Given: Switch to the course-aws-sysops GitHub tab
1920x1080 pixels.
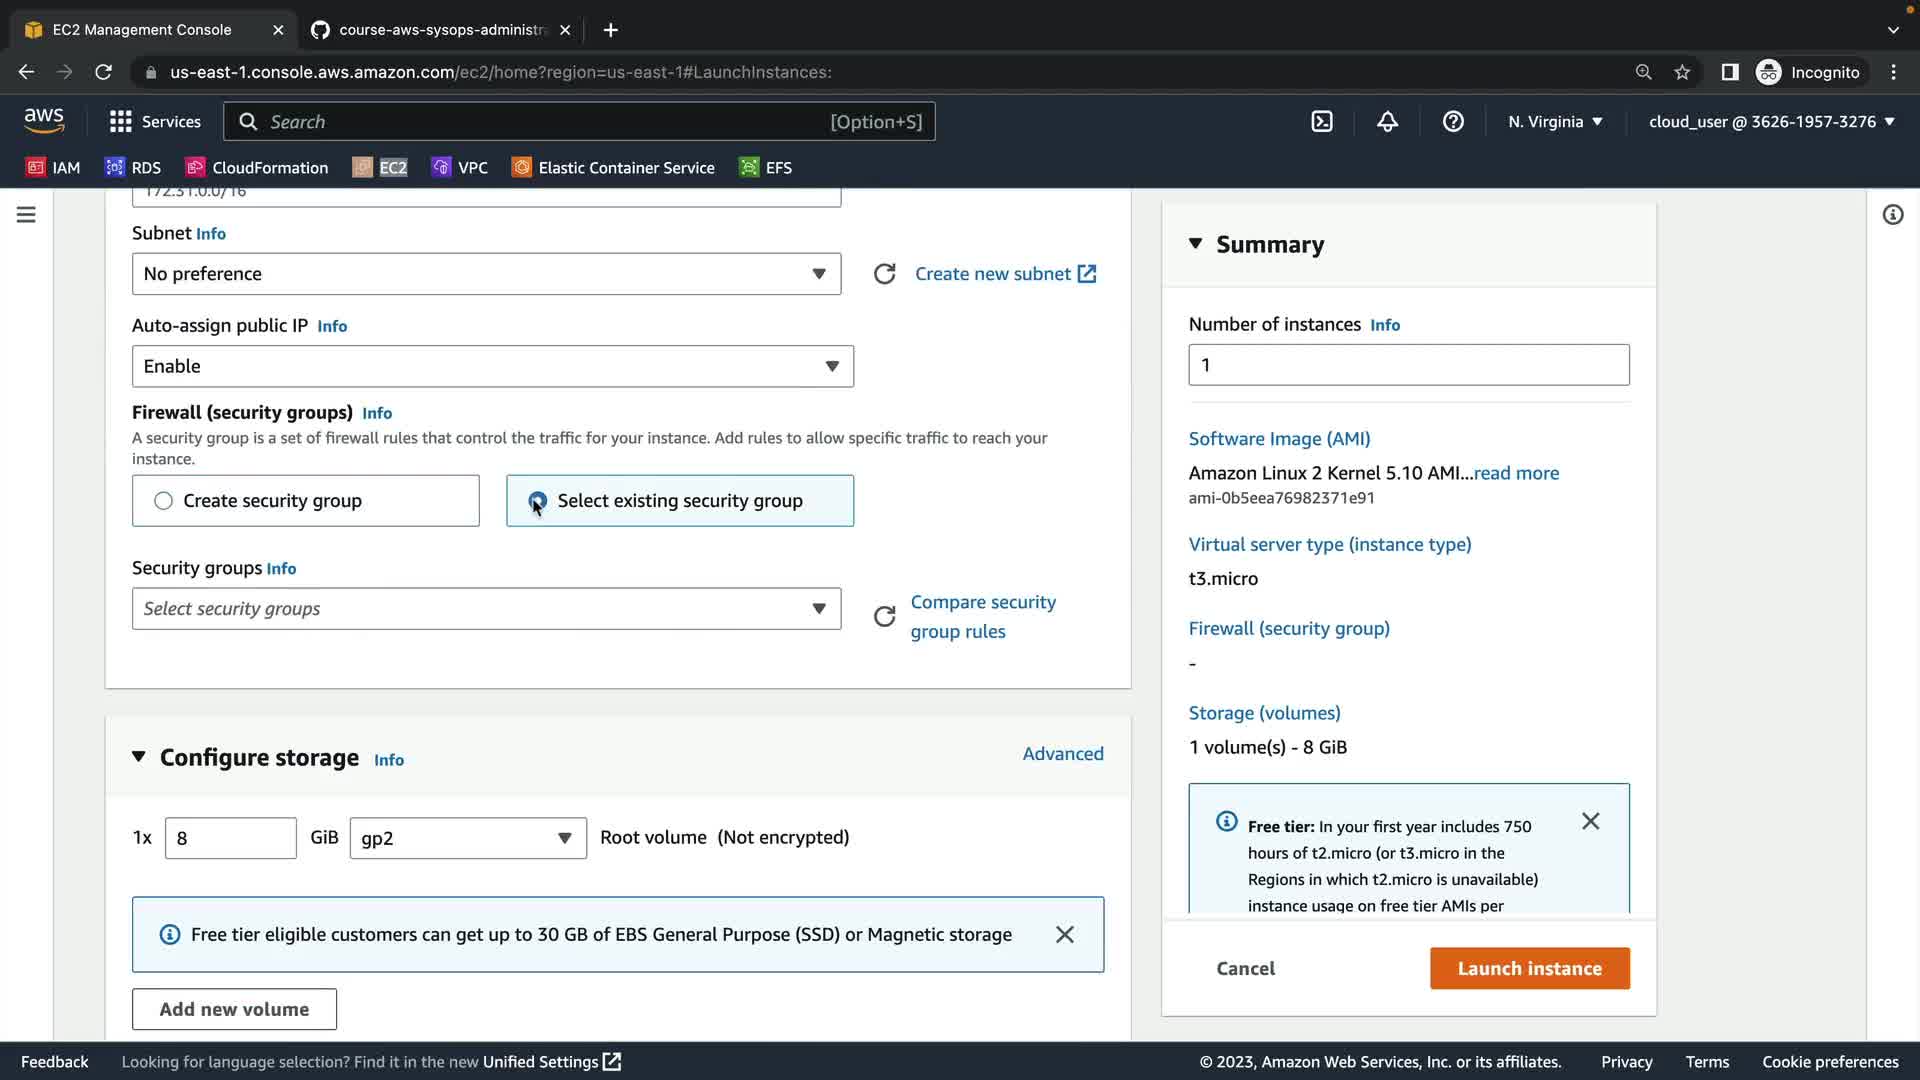Looking at the screenshot, I should [x=440, y=30].
